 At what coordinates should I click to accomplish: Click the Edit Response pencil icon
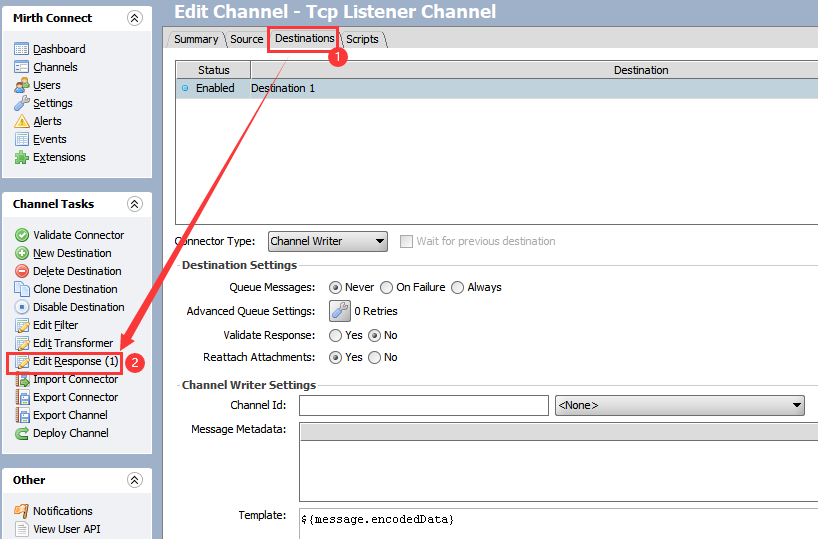point(21,362)
